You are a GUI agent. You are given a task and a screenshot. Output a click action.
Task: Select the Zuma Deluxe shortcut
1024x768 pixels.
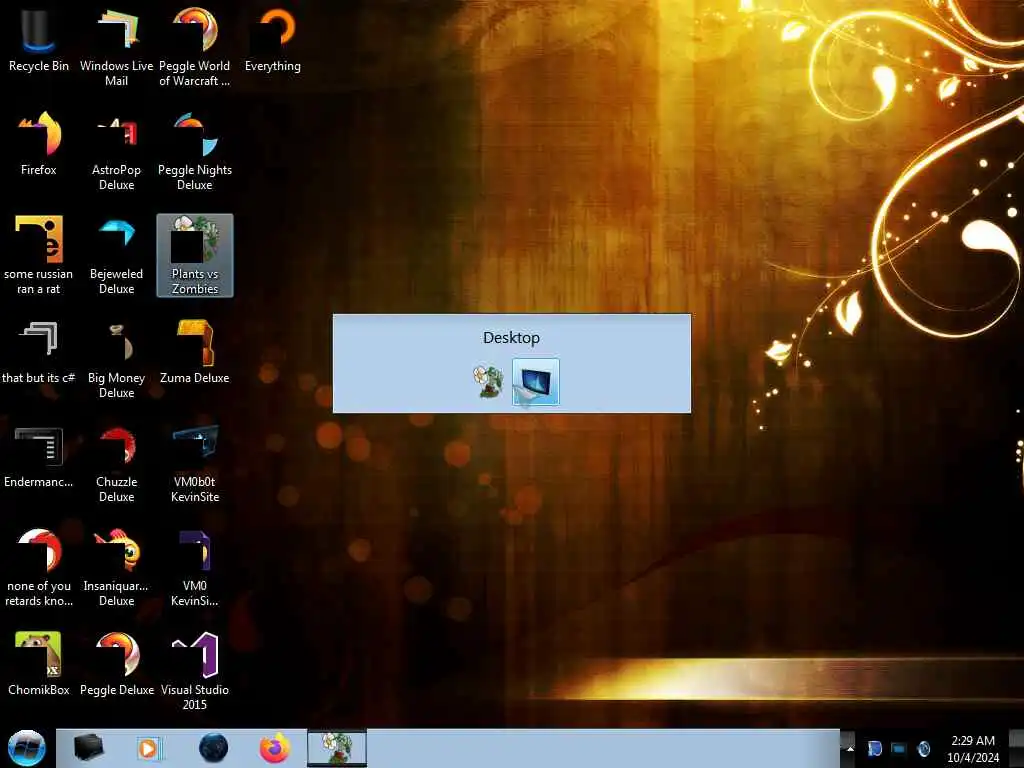195,353
